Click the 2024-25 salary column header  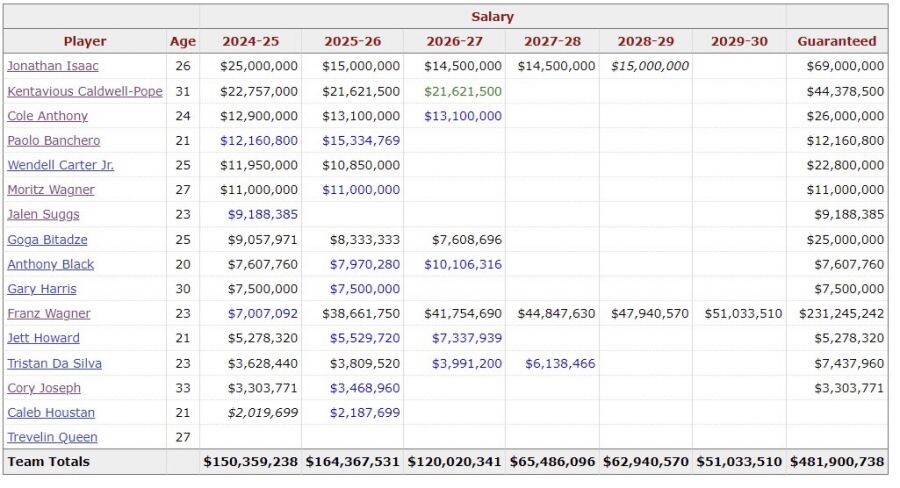coord(250,41)
